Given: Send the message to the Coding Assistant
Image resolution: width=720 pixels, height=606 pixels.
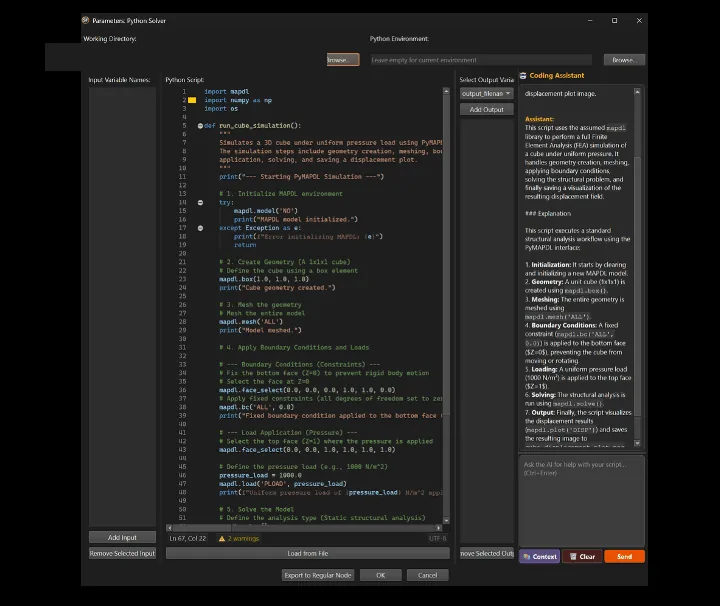Looking at the screenshot, I should [x=624, y=556].
